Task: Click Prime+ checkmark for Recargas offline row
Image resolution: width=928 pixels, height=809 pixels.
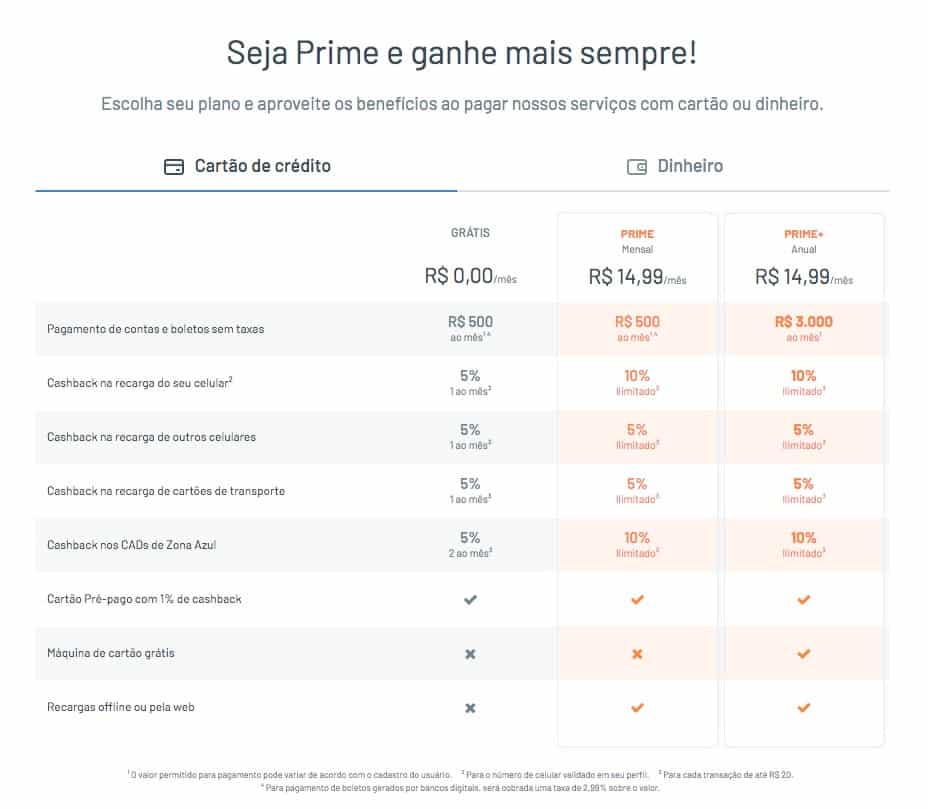Action: coord(804,708)
